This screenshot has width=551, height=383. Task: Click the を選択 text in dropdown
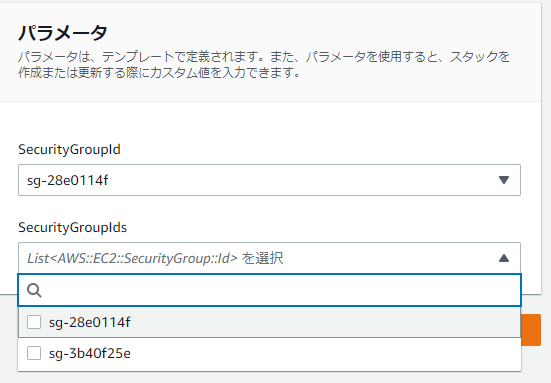(262, 258)
